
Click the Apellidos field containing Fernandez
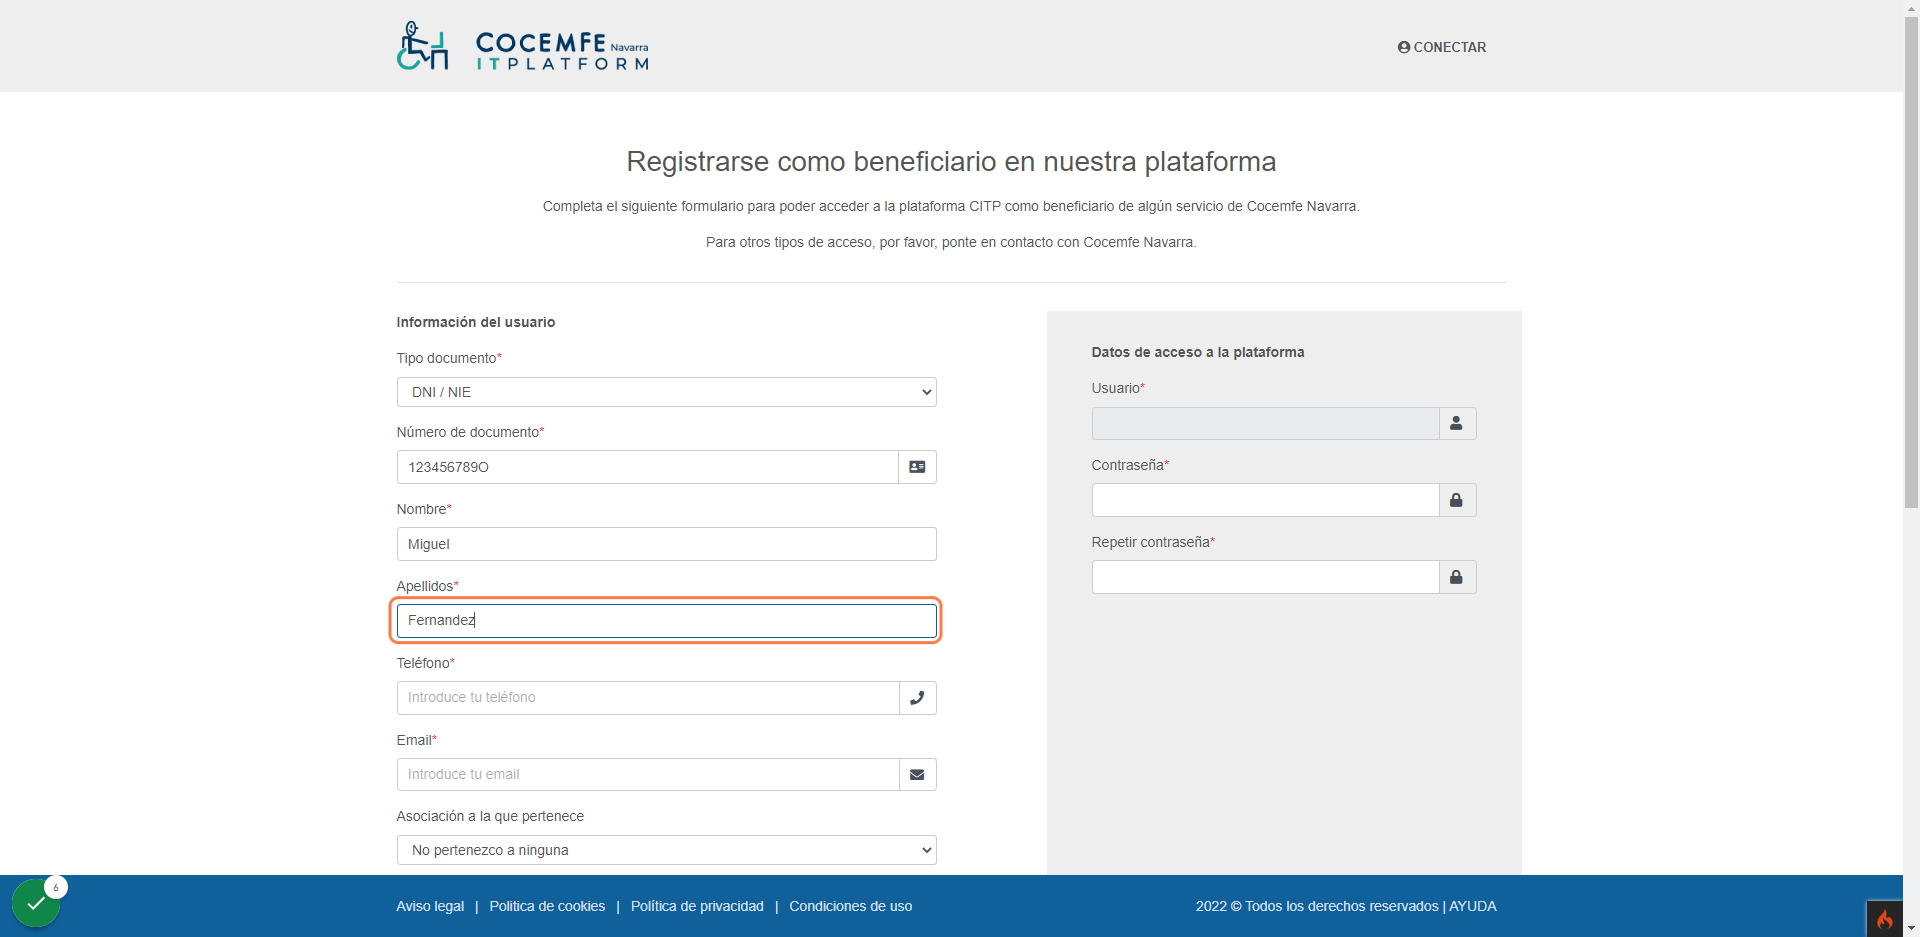tap(667, 621)
